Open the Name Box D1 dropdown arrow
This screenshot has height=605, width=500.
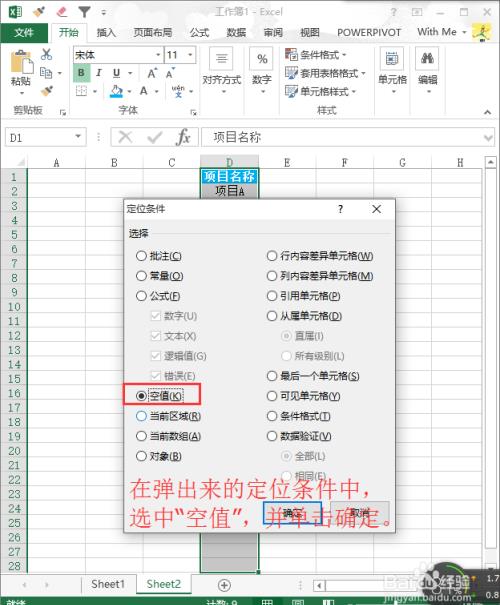(78, 137)
